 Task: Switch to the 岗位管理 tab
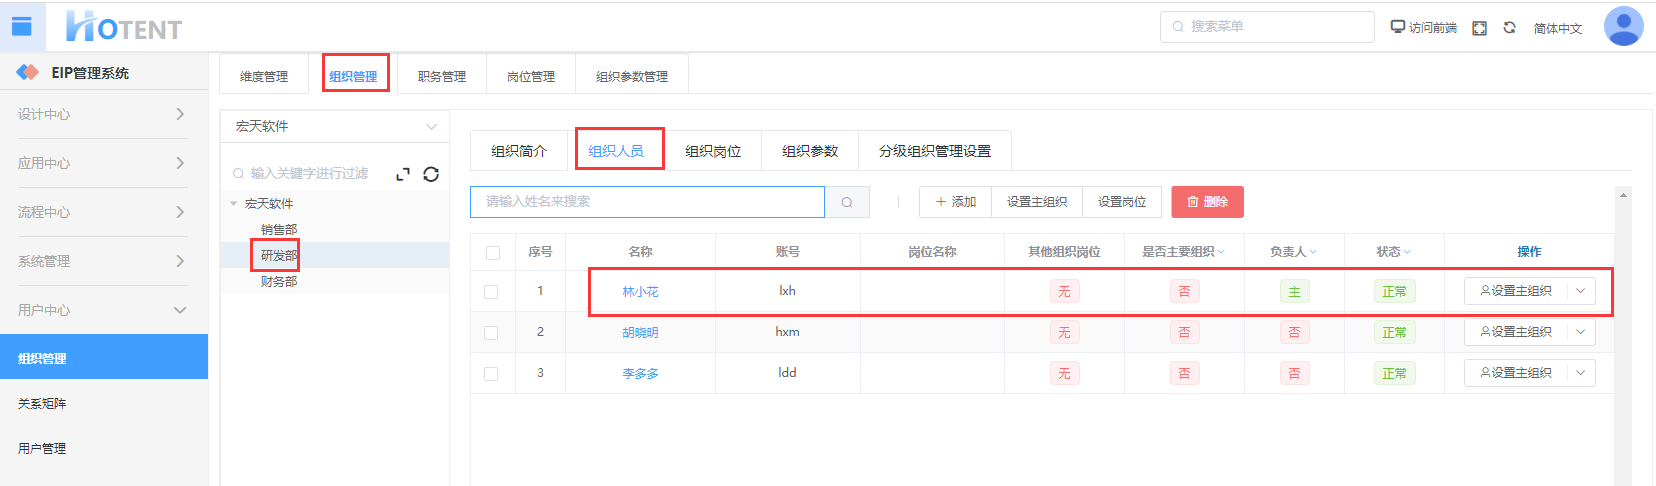tap(531, 76)
